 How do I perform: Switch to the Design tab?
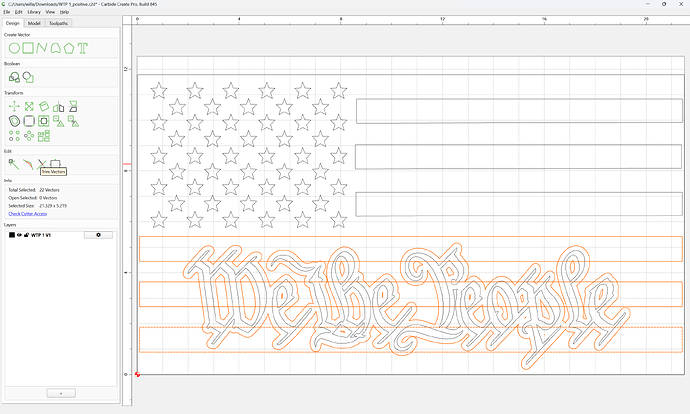point(12,23)
